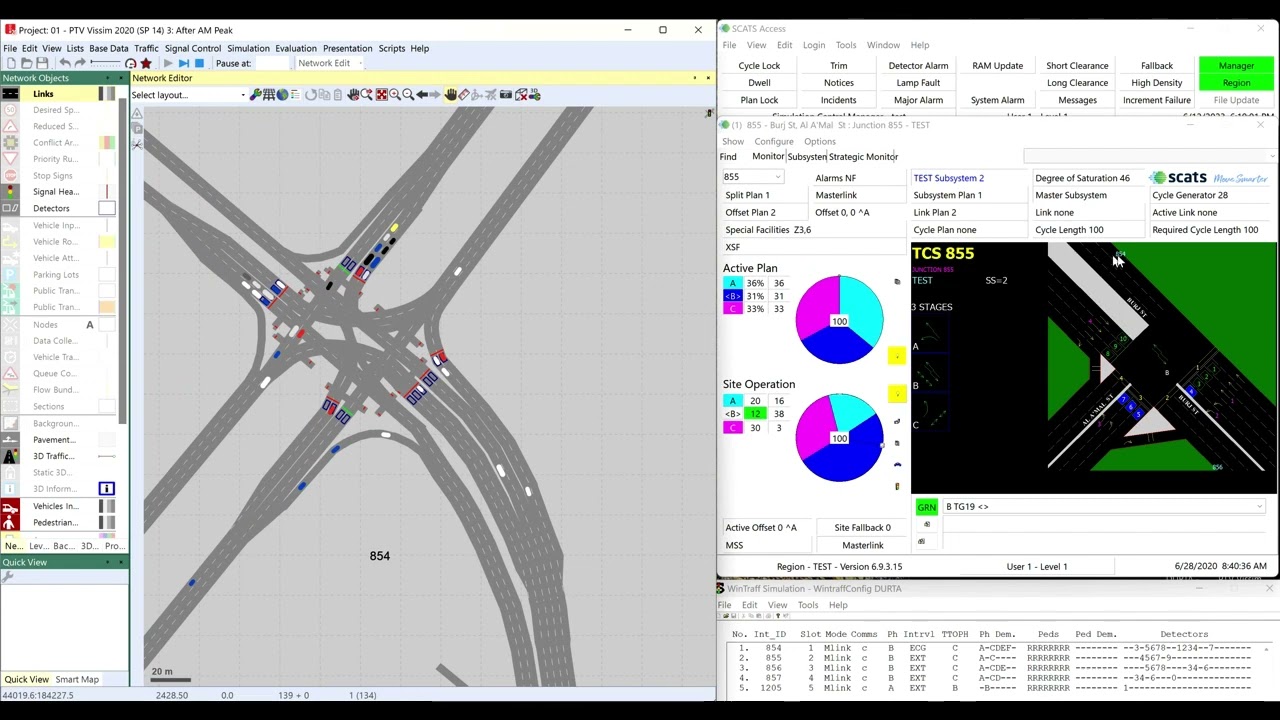This screenshot has width=1280, height=720.
Task: Click Increment Failure button
Action: pos(1157,100)
